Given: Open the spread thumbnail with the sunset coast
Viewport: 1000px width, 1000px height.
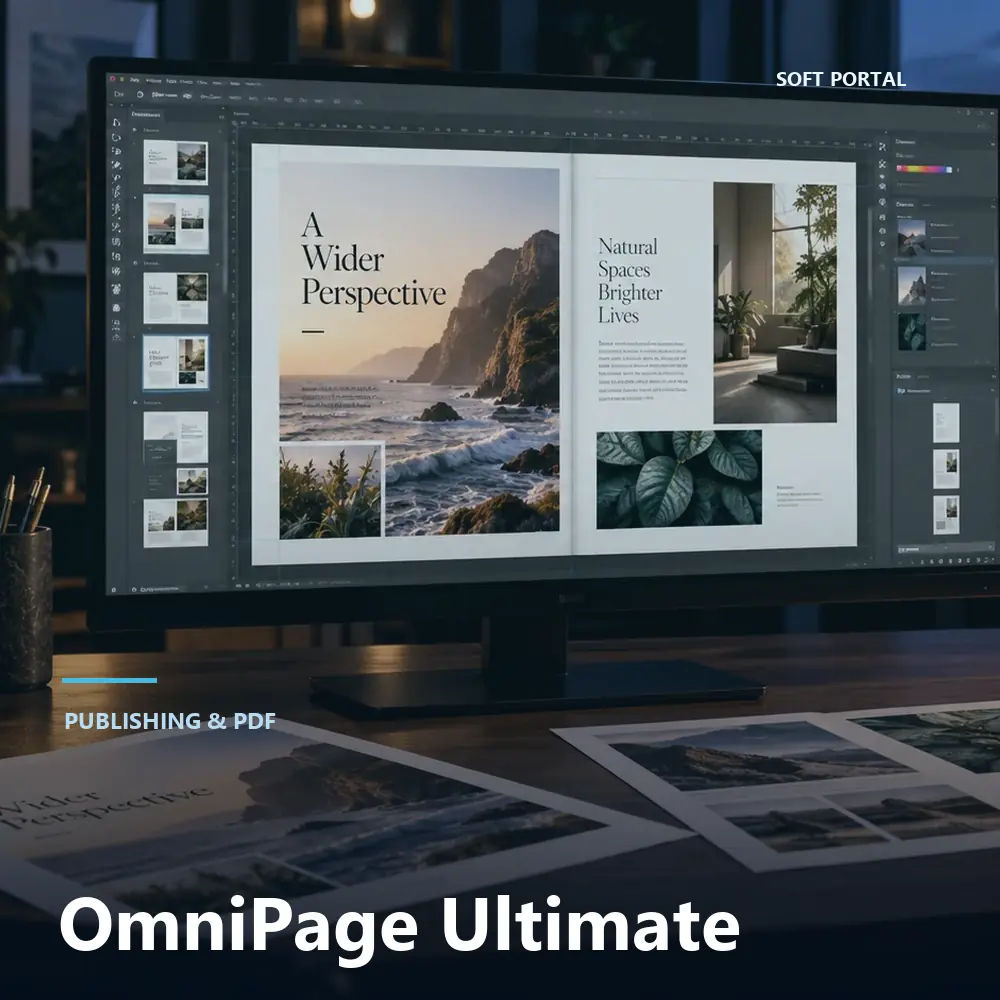Looking at the screenshot, I should pos(176,223).
